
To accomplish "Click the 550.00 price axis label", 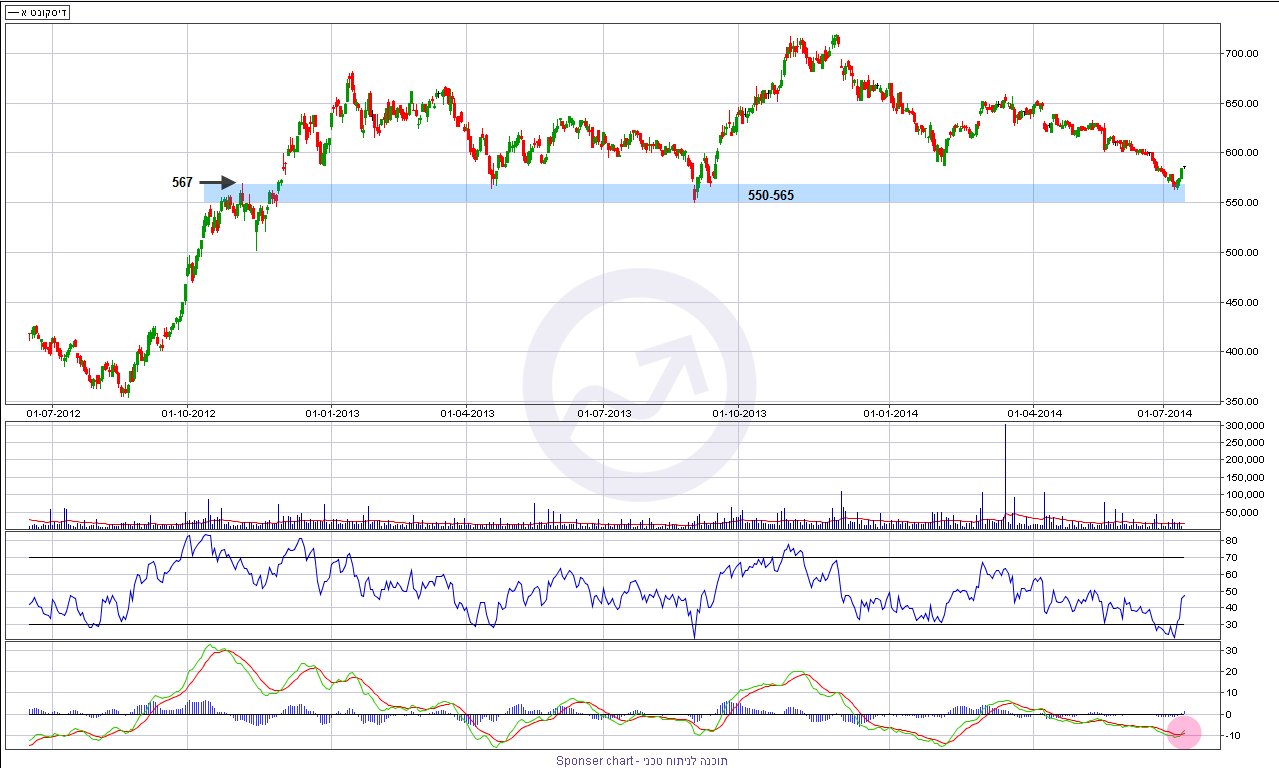I will (x=1241, y=203).
